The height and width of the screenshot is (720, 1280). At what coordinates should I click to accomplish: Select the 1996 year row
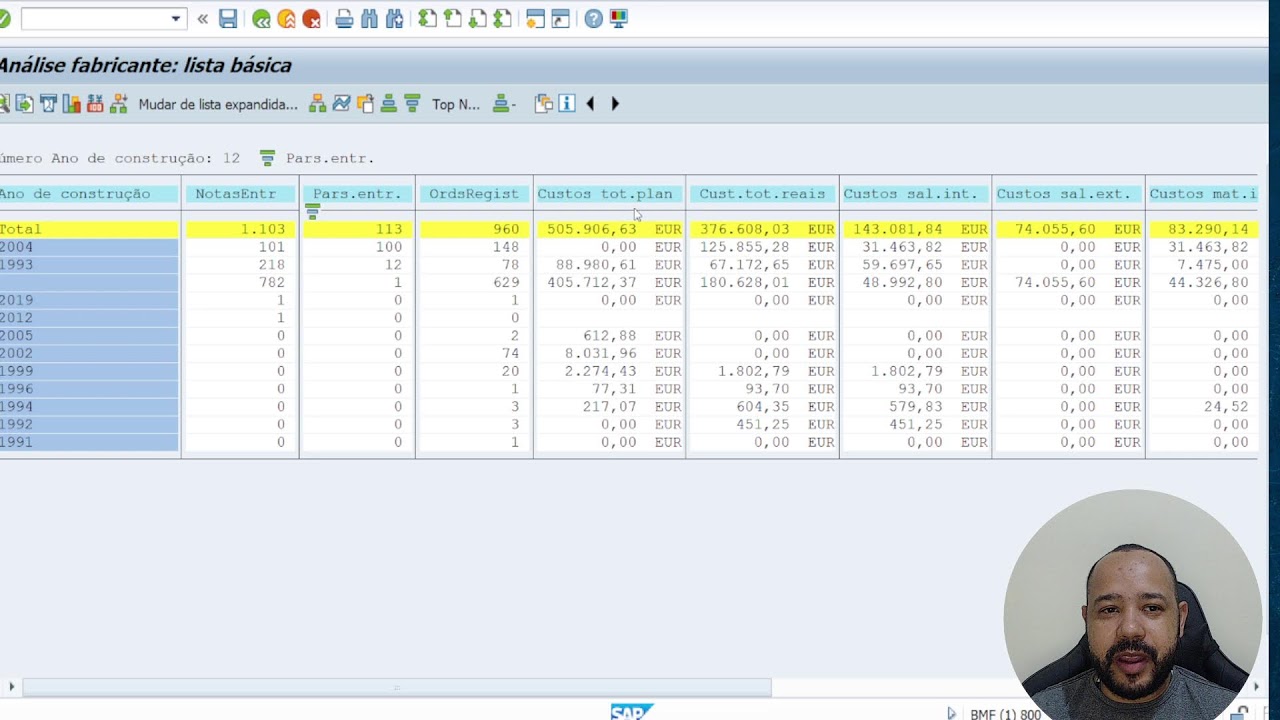(89, 389)
